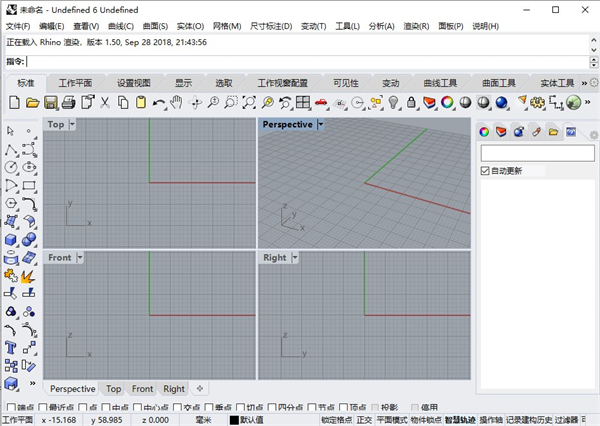
Task: Select the Text object tool
Action: tap(11, 347)
